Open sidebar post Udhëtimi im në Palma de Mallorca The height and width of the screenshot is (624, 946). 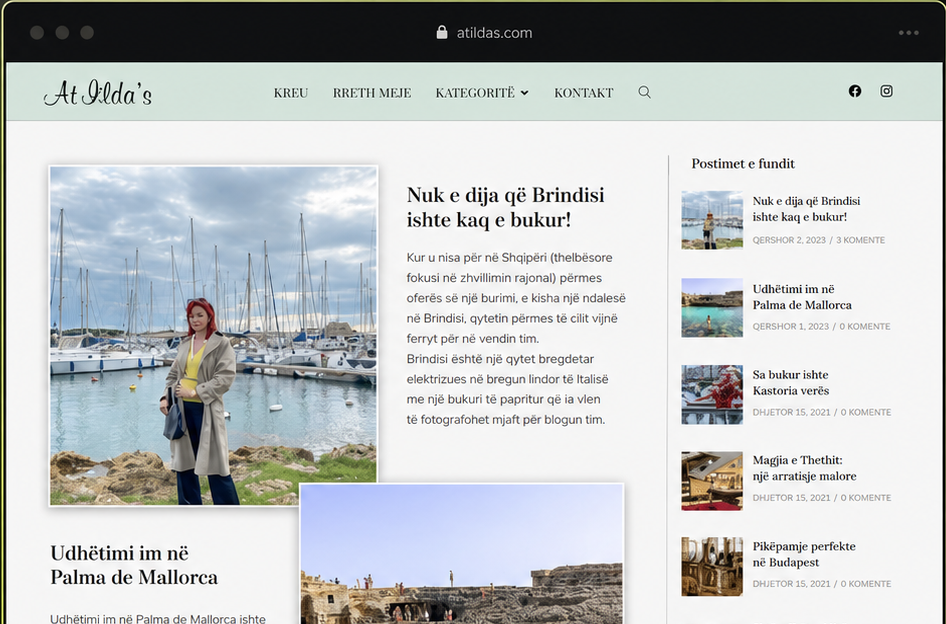pyautogui.click(x=802, y=297)
